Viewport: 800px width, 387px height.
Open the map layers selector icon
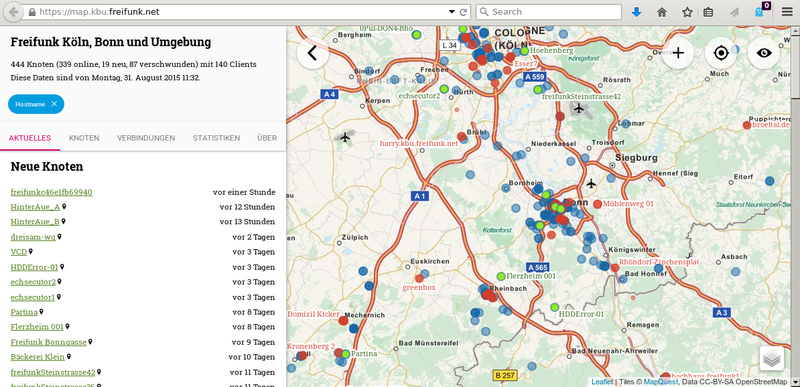click(772, 358)
